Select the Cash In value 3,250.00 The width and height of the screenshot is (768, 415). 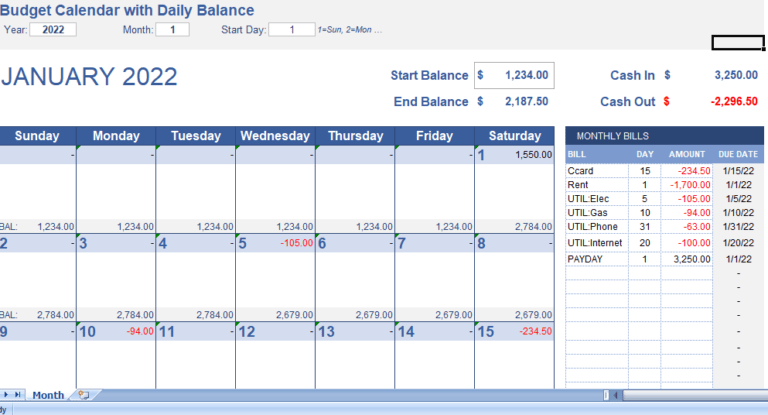pos(736,75)
